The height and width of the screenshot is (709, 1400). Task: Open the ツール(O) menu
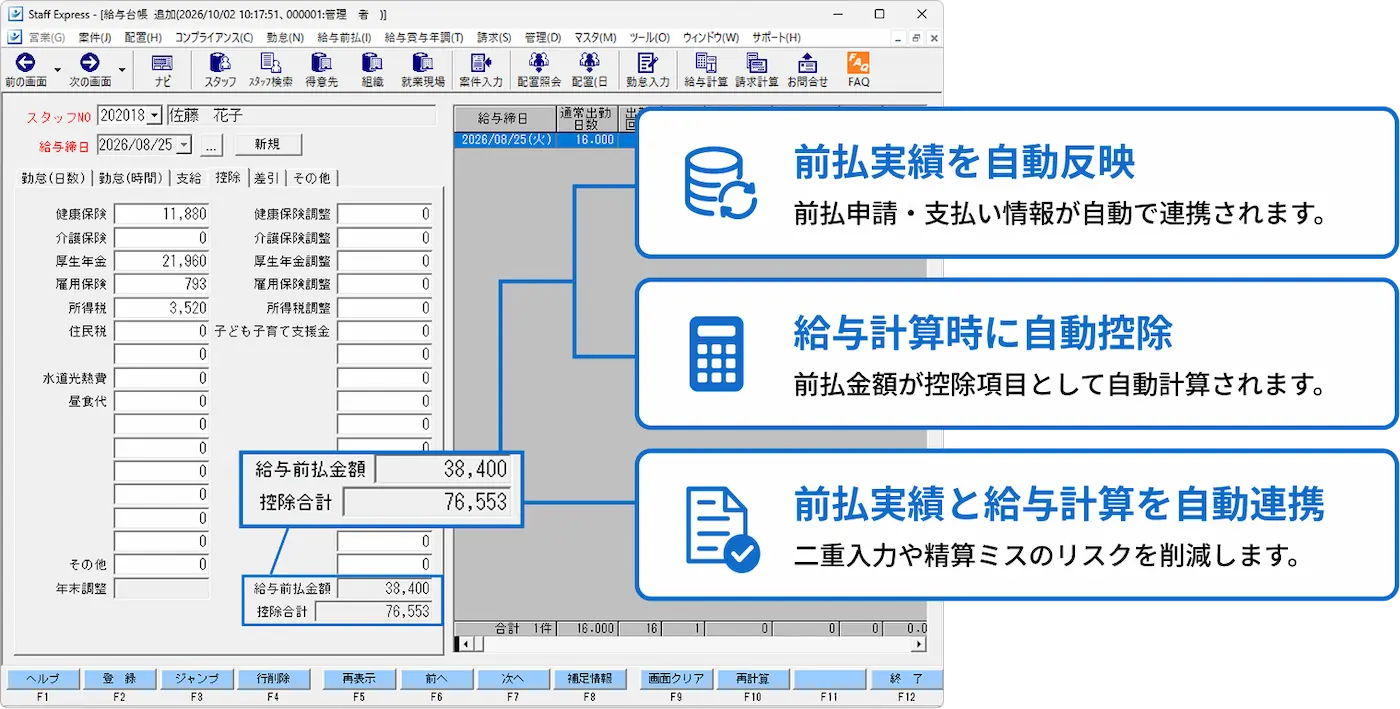click(x=650, y=37)
